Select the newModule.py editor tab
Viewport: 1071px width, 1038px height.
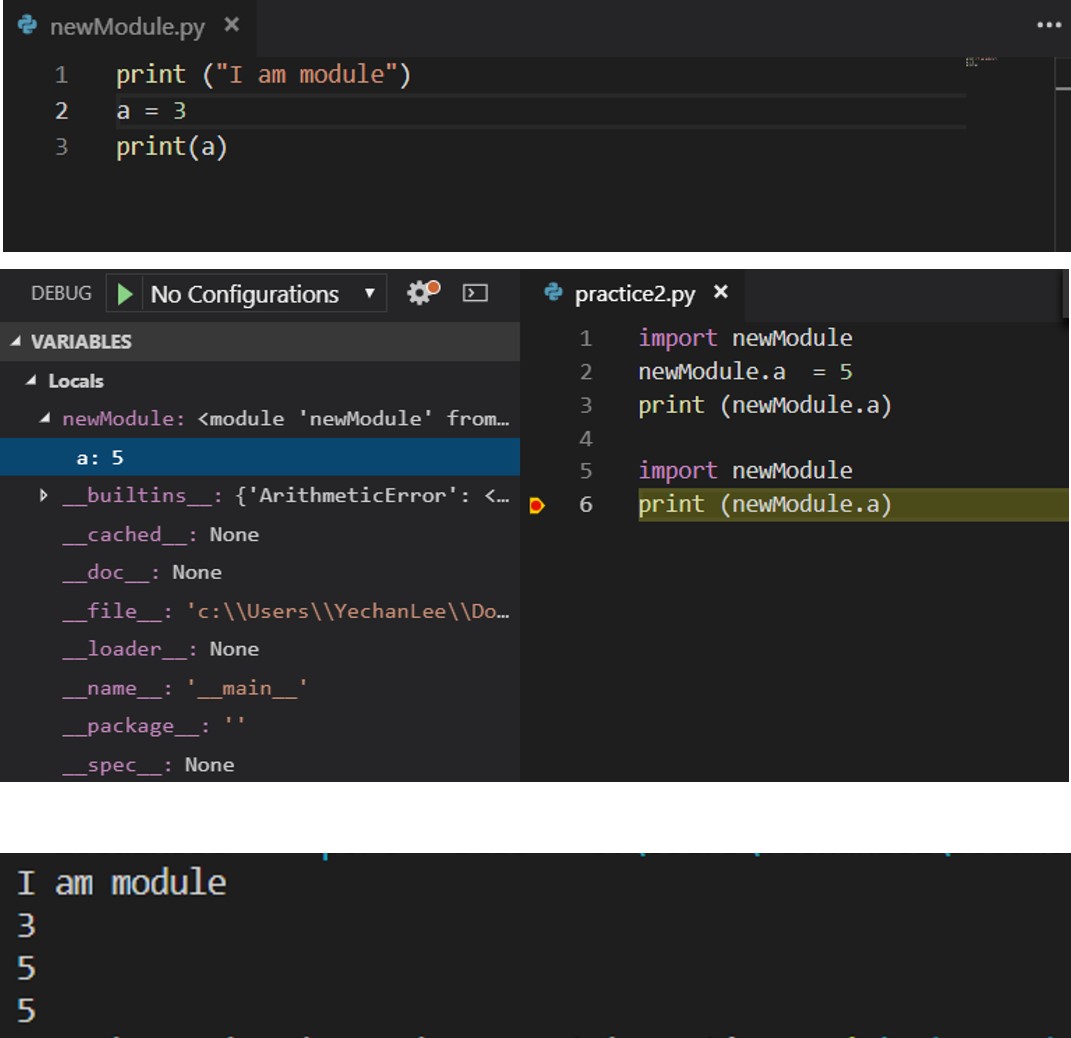[x=130, y=27]
